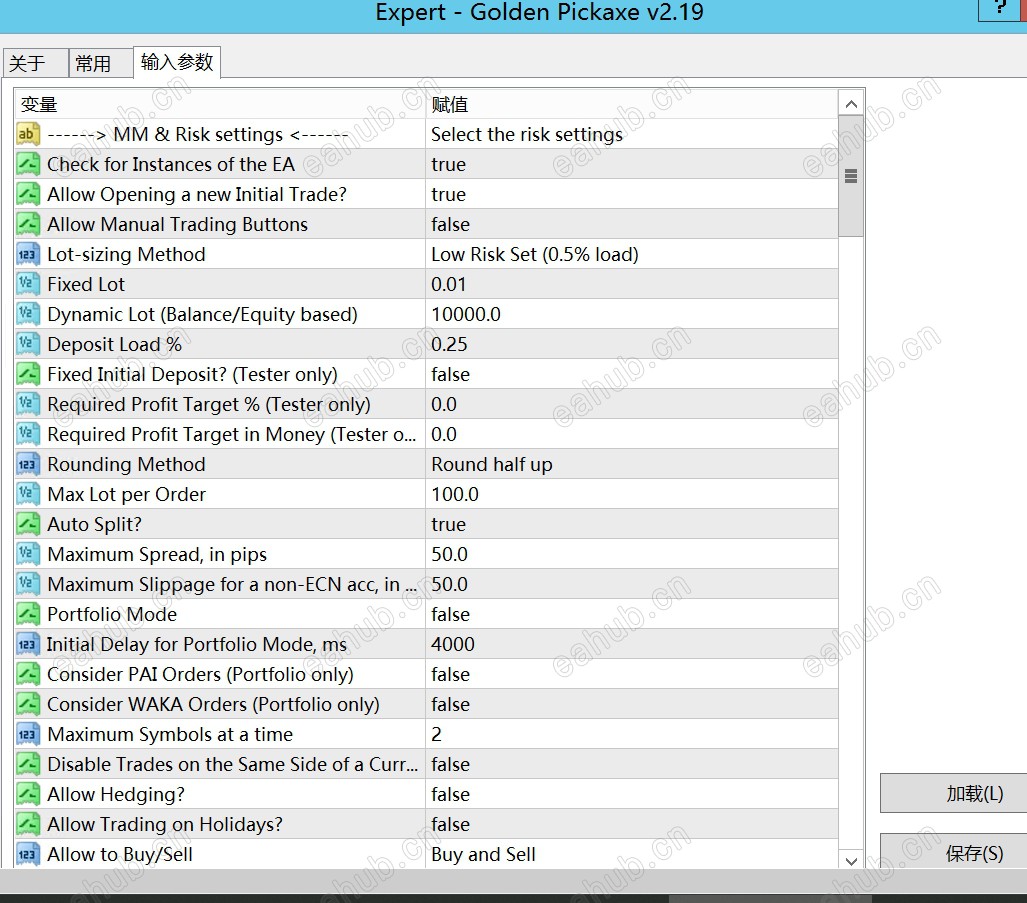This screenshot has width=1027, height=903.
Task: Click the icon beside Dynamic Lot (Balance/Equity based)
Action: coord(28,314)
